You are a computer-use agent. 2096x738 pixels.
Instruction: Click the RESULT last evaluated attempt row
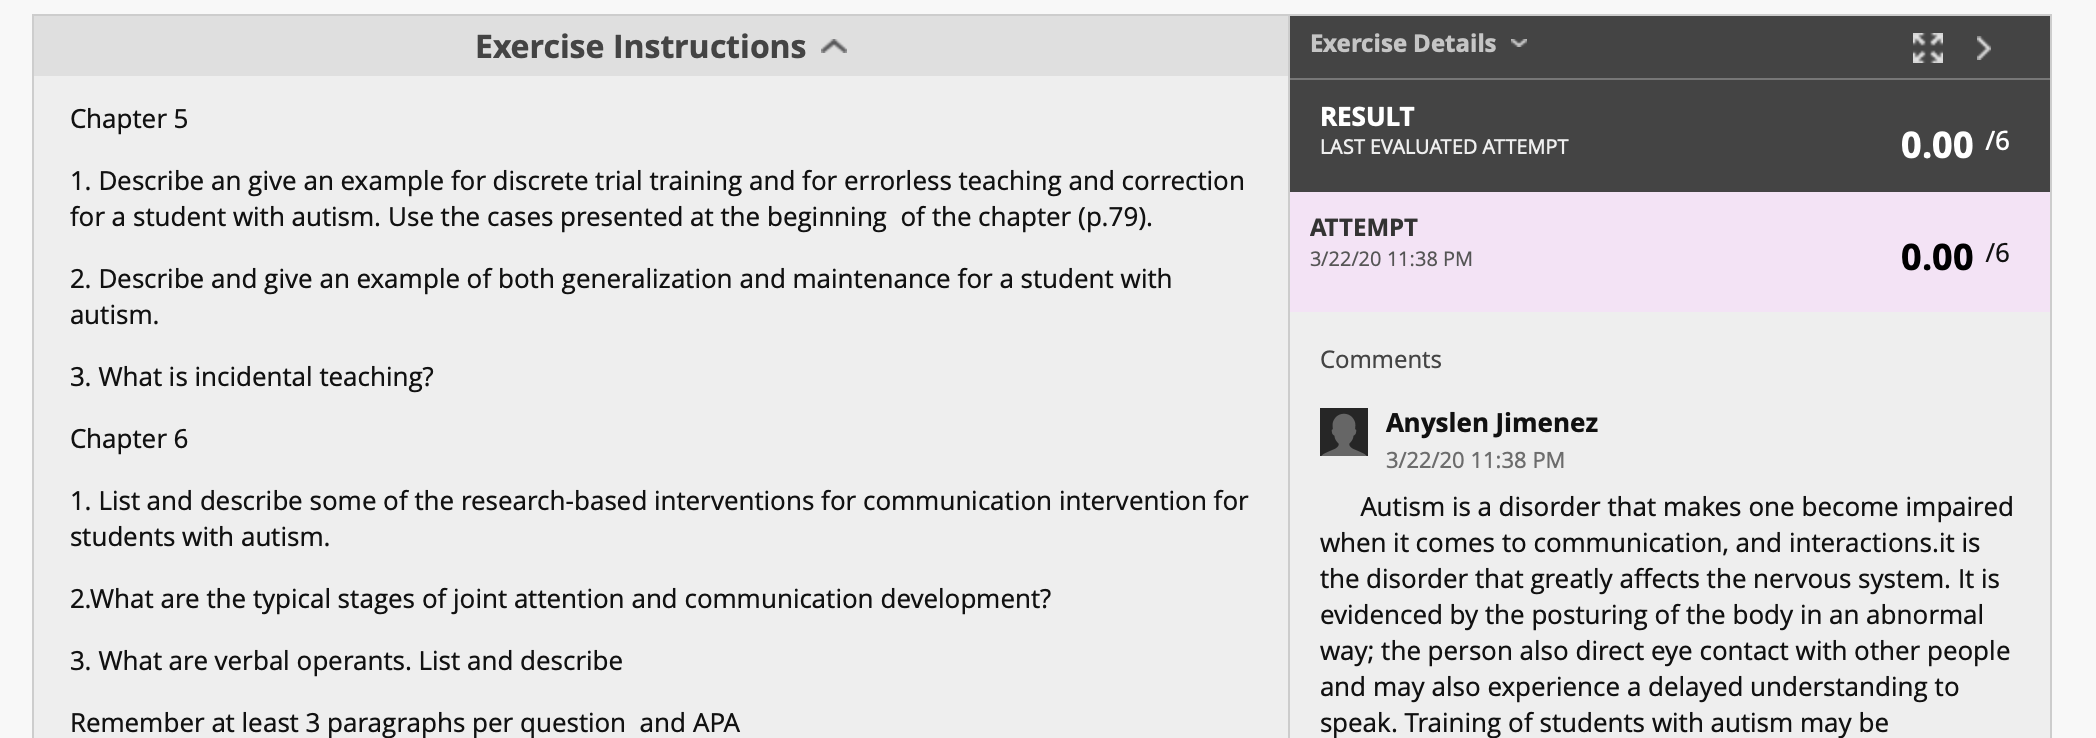pos(1669,135)
